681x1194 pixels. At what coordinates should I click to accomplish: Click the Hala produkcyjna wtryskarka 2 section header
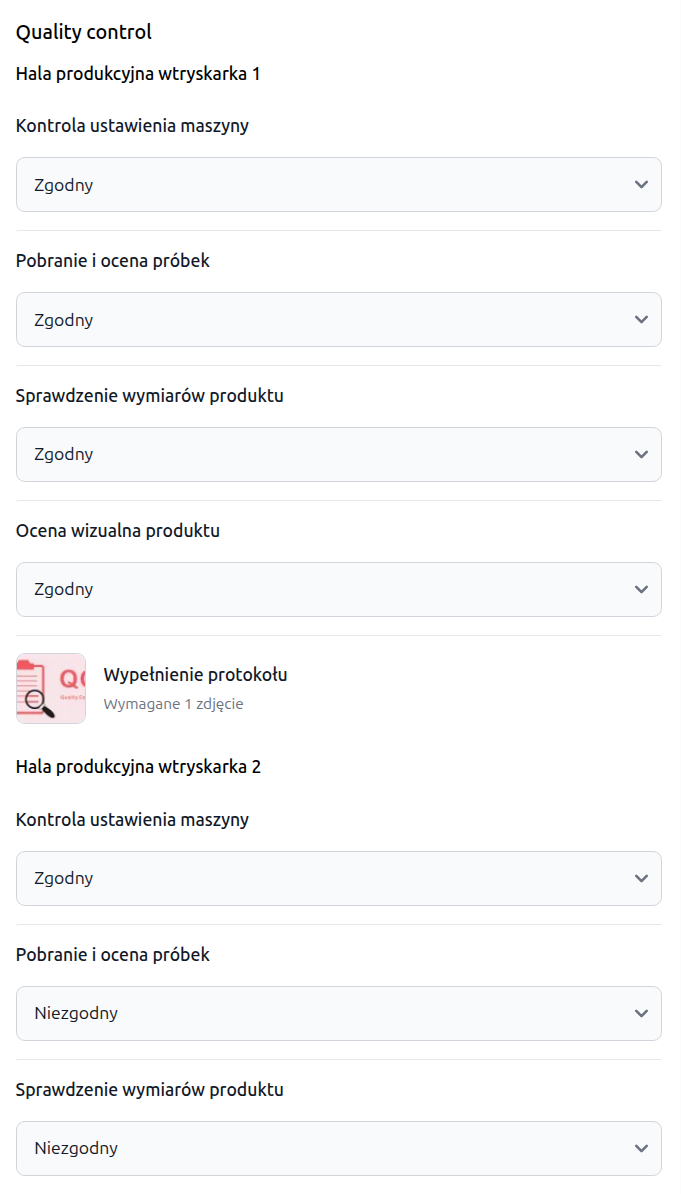(138, 767)
